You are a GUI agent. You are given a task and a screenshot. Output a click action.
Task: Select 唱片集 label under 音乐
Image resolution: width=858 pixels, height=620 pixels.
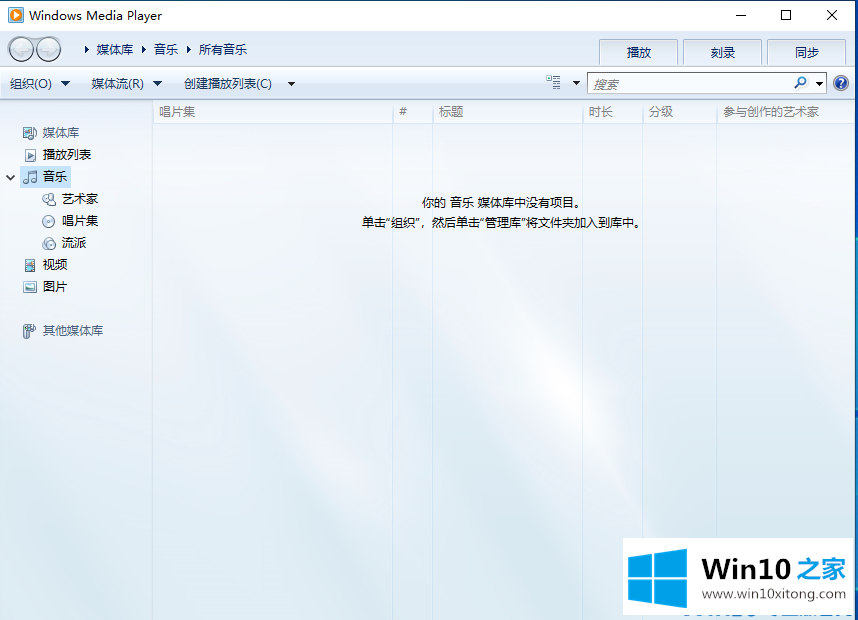(80, 221)
